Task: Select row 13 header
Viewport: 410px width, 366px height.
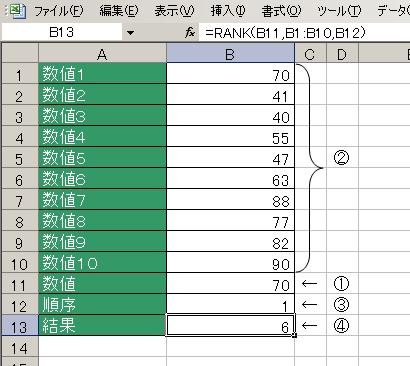Action: [x=20, y=326]
